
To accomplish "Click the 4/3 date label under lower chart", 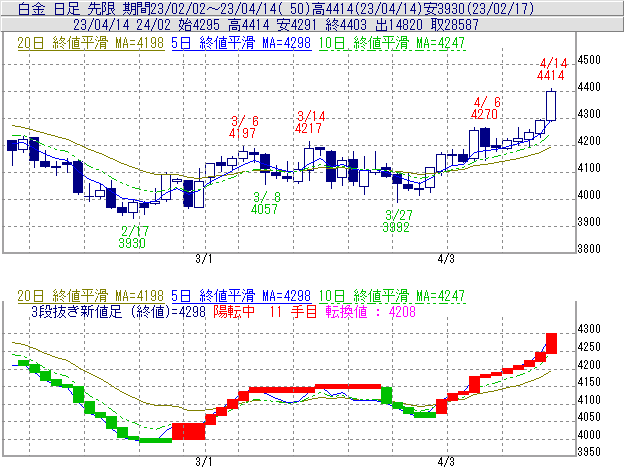I will [x=446, y=462].
